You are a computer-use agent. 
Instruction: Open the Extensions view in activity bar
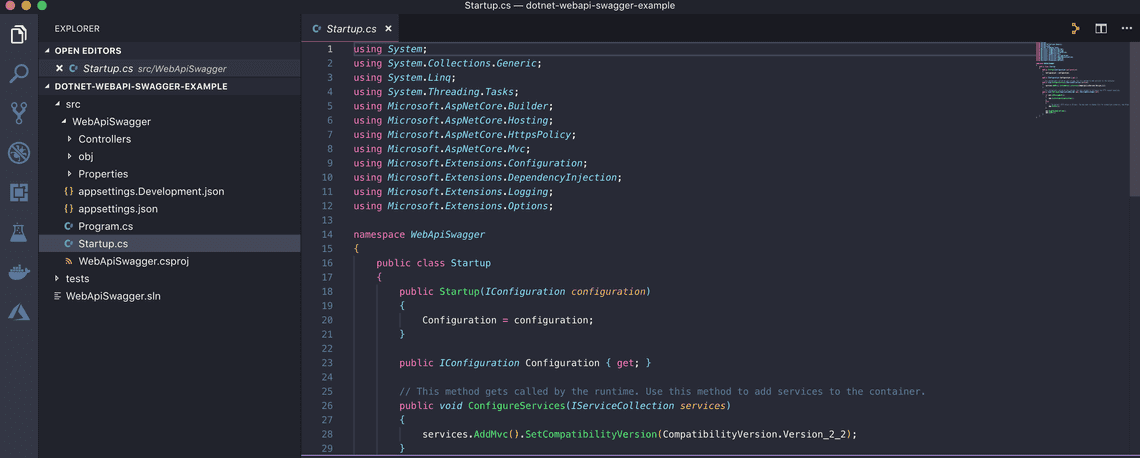[19, 192]
